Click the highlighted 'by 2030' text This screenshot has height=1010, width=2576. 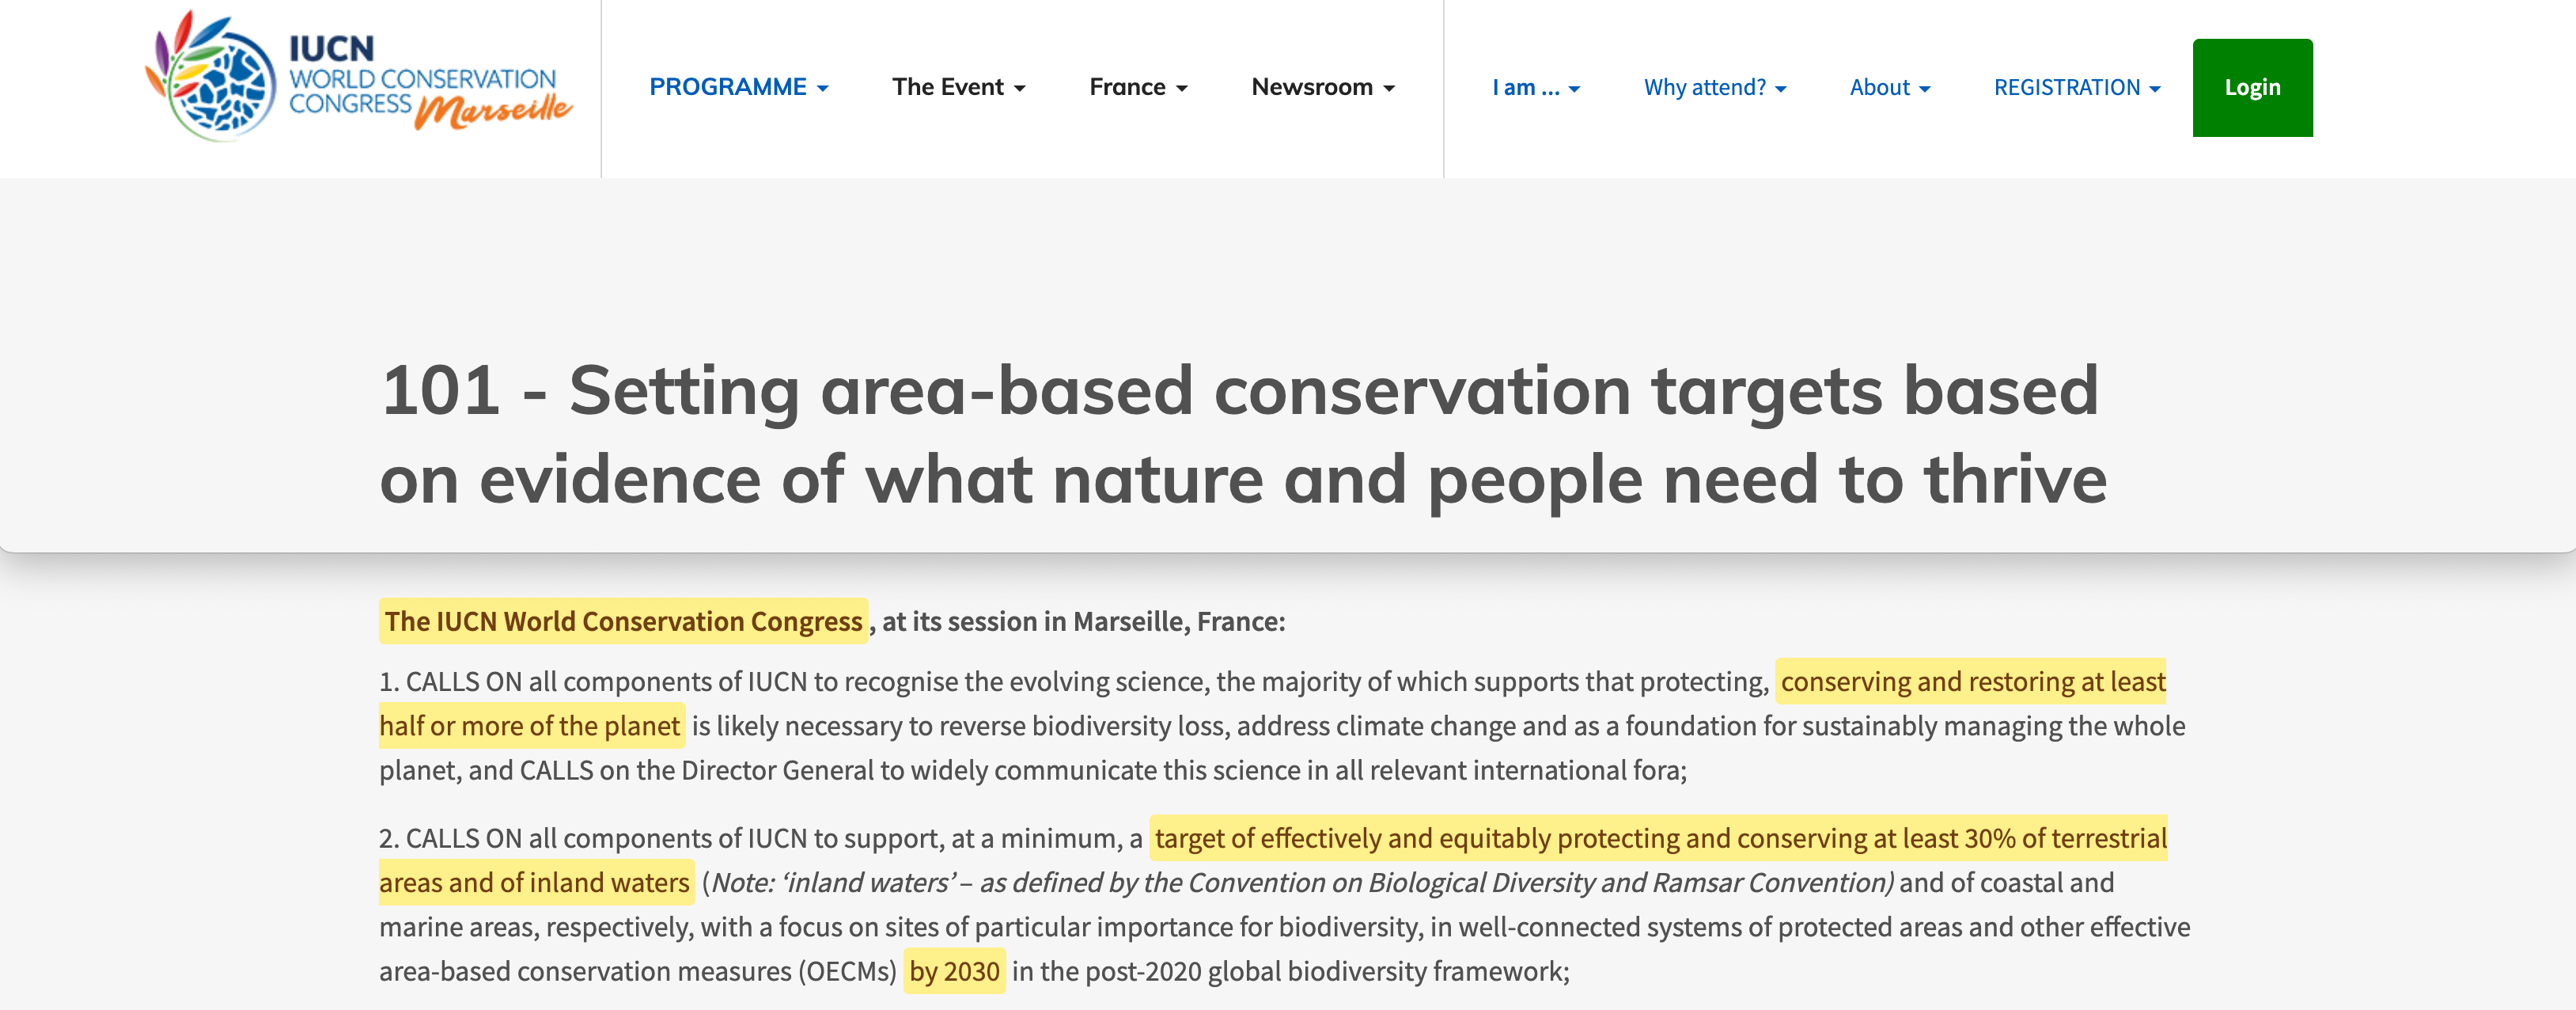pyautogui.click(x=954, y=971)
